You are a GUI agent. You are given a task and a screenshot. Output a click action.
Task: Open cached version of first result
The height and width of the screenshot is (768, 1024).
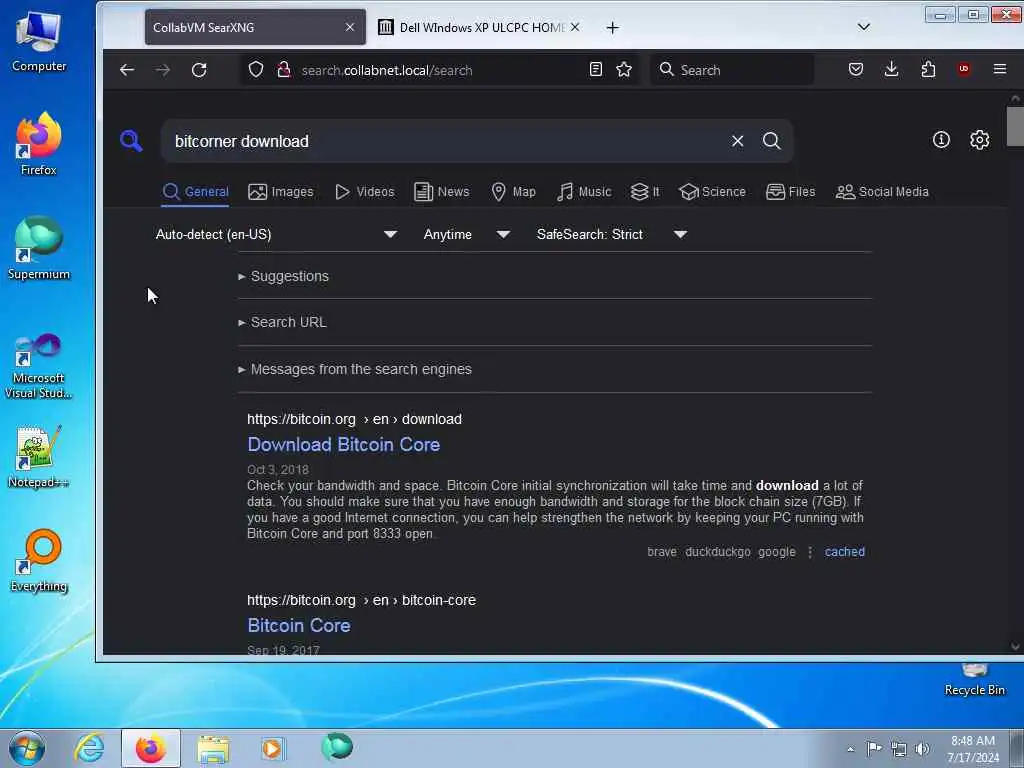(844, 552)
